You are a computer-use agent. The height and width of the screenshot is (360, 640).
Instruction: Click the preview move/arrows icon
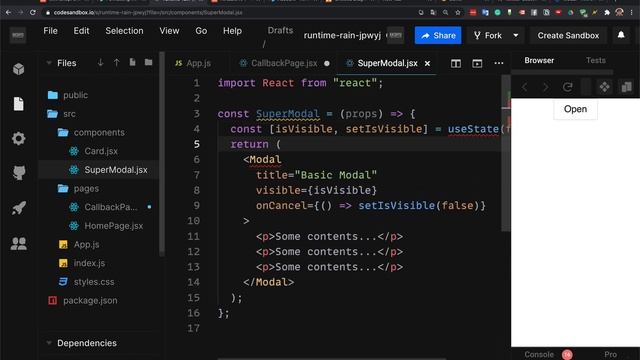point(604,87)
